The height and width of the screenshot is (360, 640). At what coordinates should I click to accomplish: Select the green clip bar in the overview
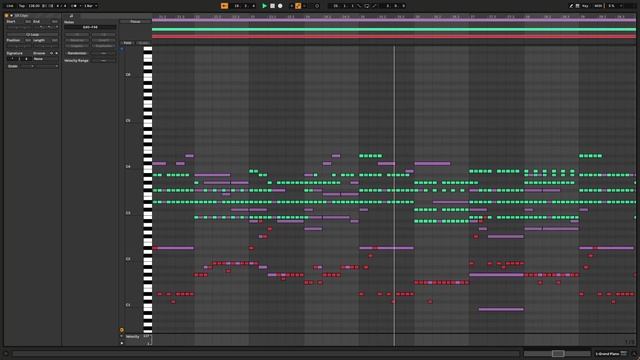tap(394, 29)
